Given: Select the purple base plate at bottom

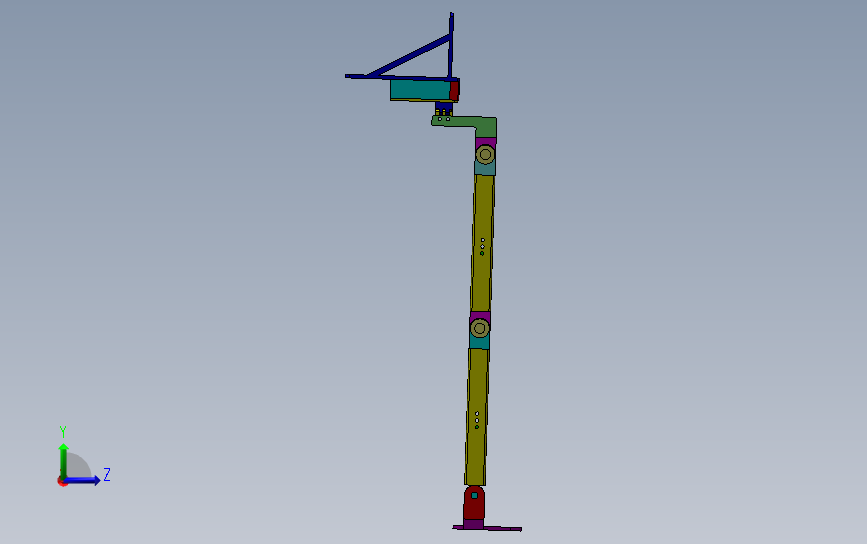Looking at the screenshot, I should click(x=487, y=528).
